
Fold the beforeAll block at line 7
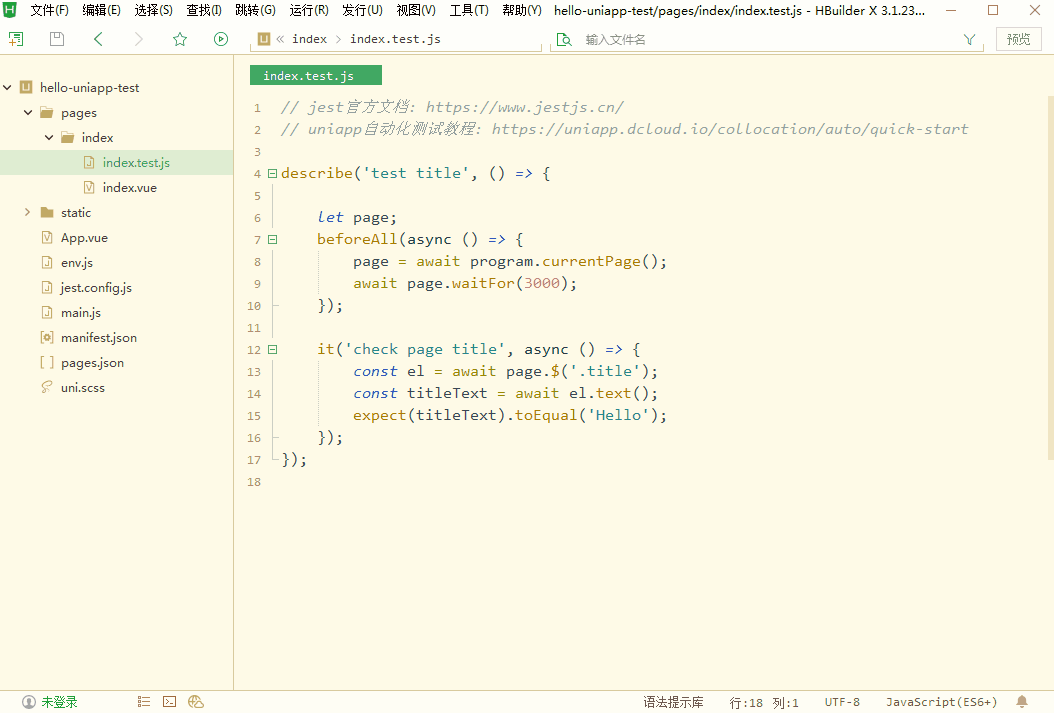[272, 239]
